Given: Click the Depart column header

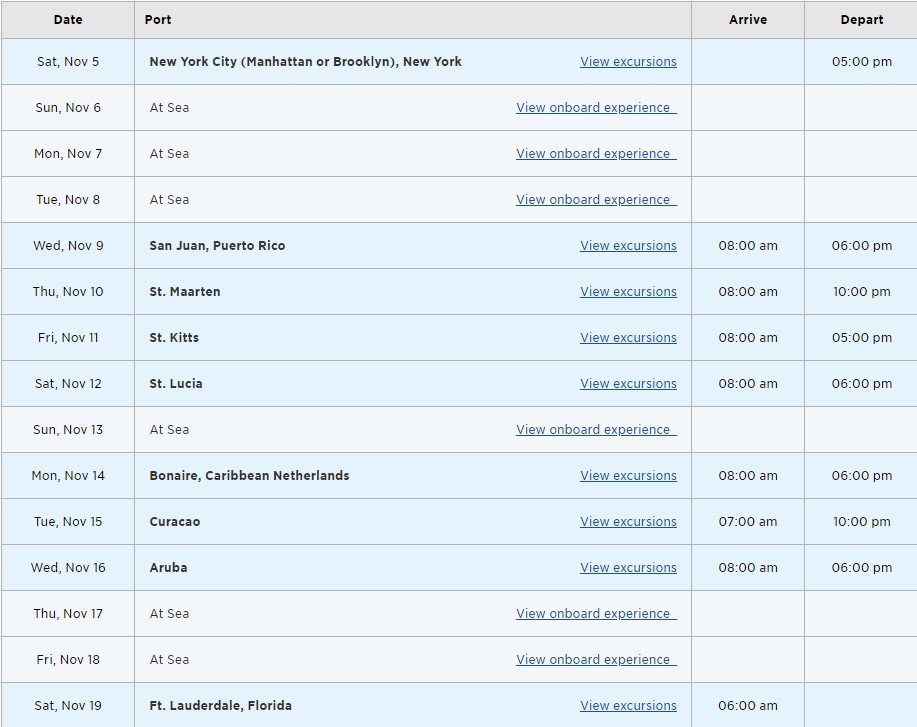Looking at the screenshot, I should point(861,19).
